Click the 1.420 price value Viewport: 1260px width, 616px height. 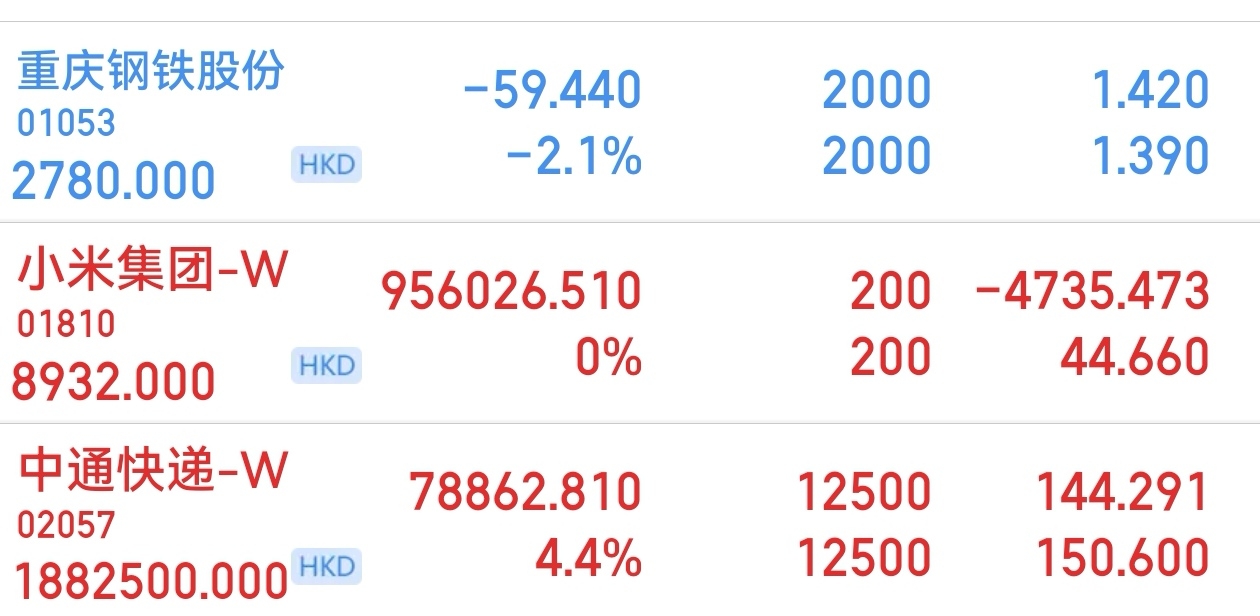1151,91
